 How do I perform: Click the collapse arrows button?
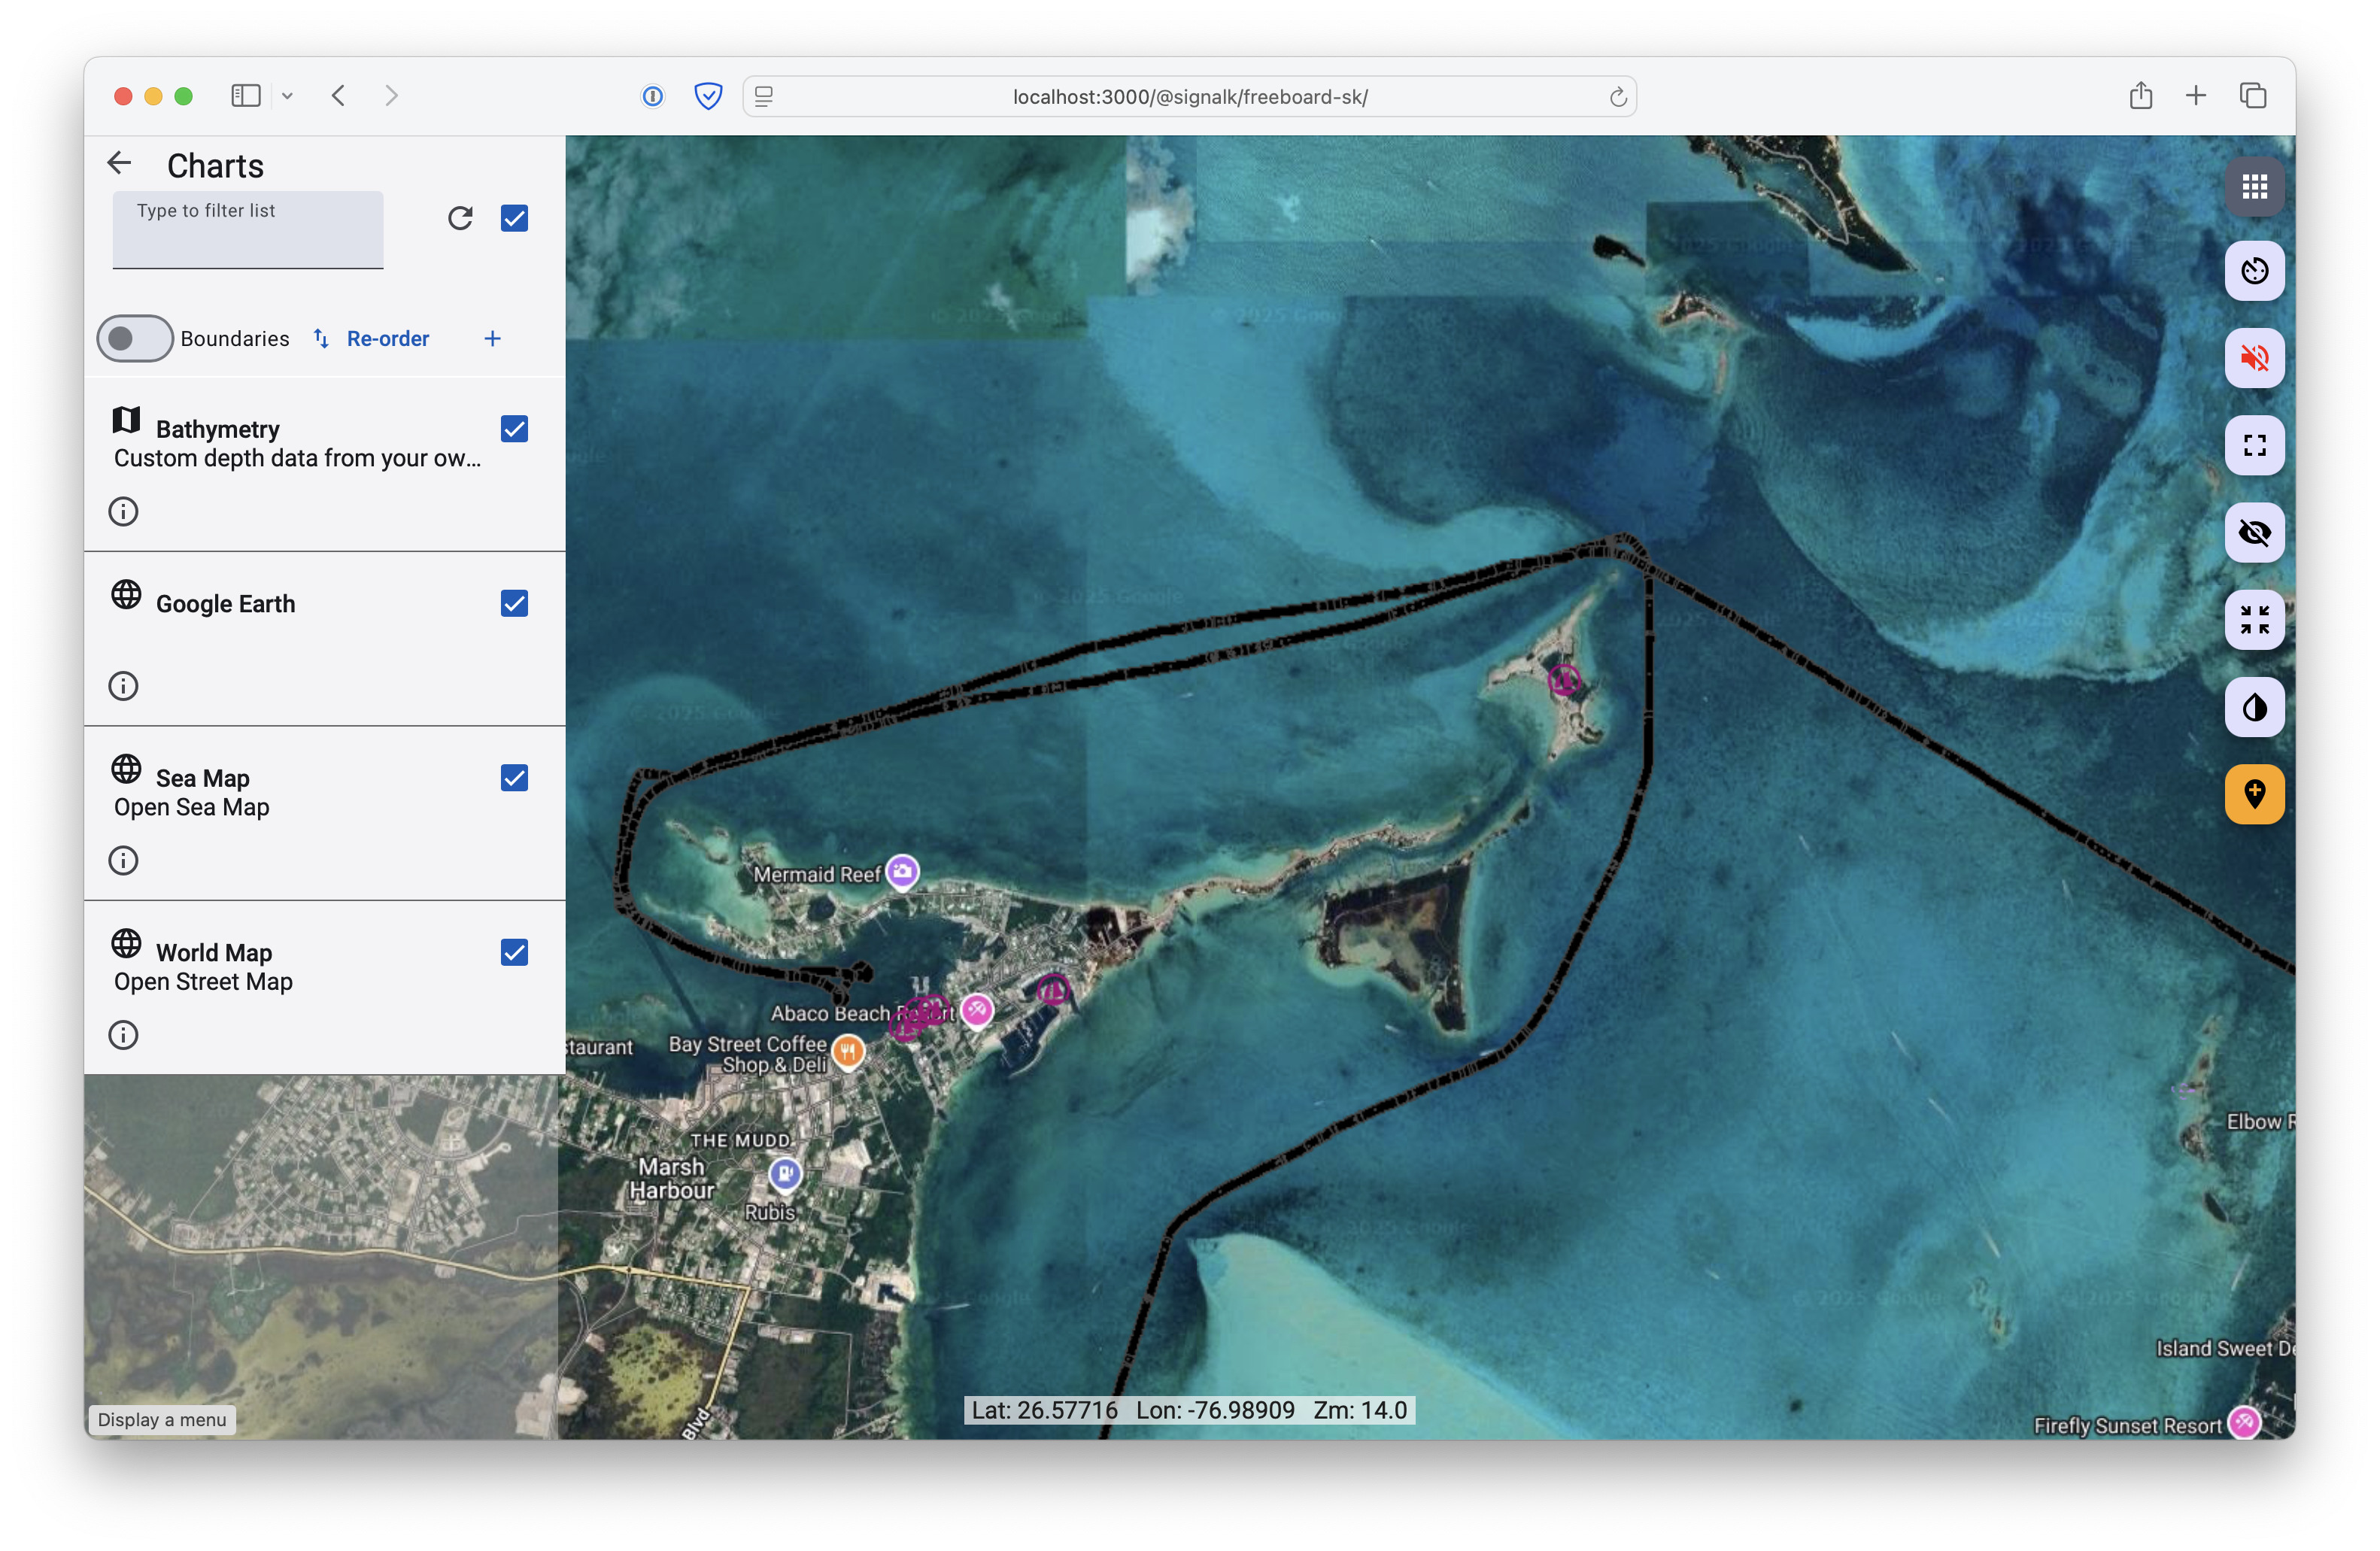tap(2254, 620)
